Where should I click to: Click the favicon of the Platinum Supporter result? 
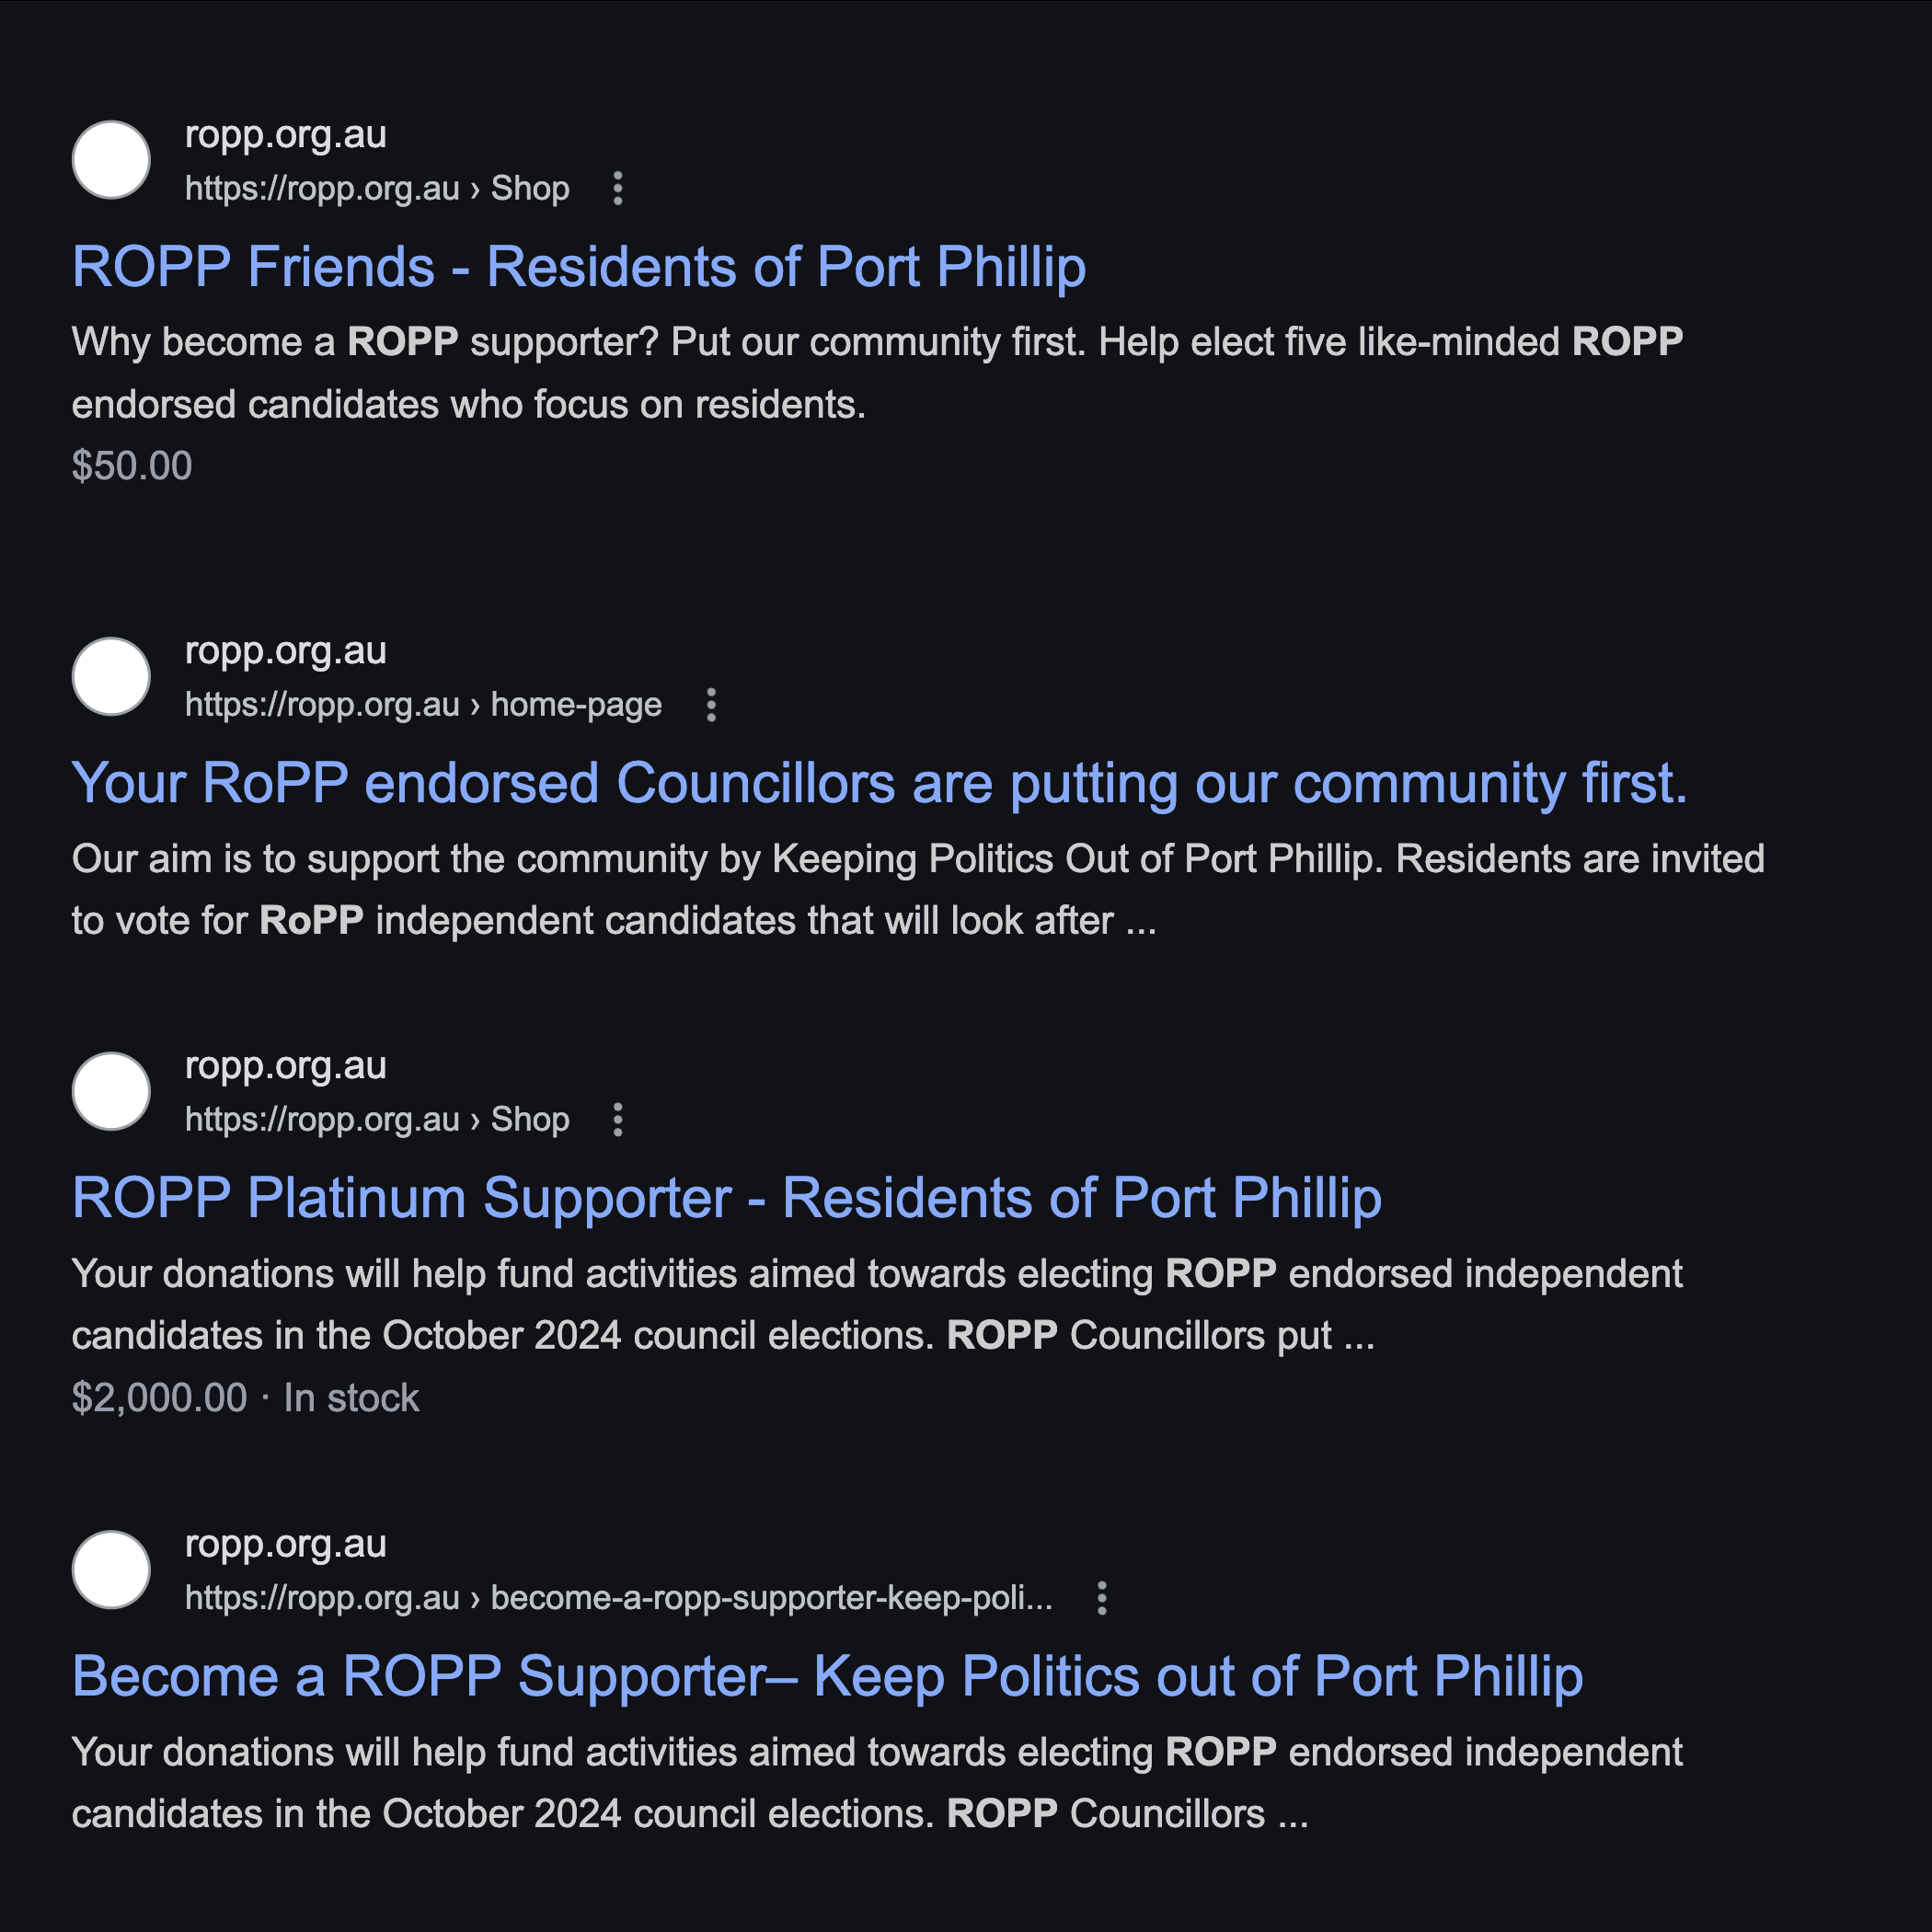(x=111, y=1091)
